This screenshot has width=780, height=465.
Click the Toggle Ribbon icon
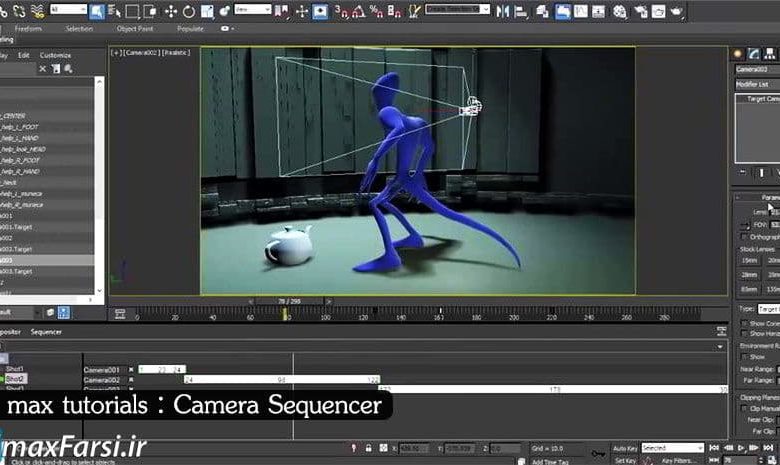point(563,11)
